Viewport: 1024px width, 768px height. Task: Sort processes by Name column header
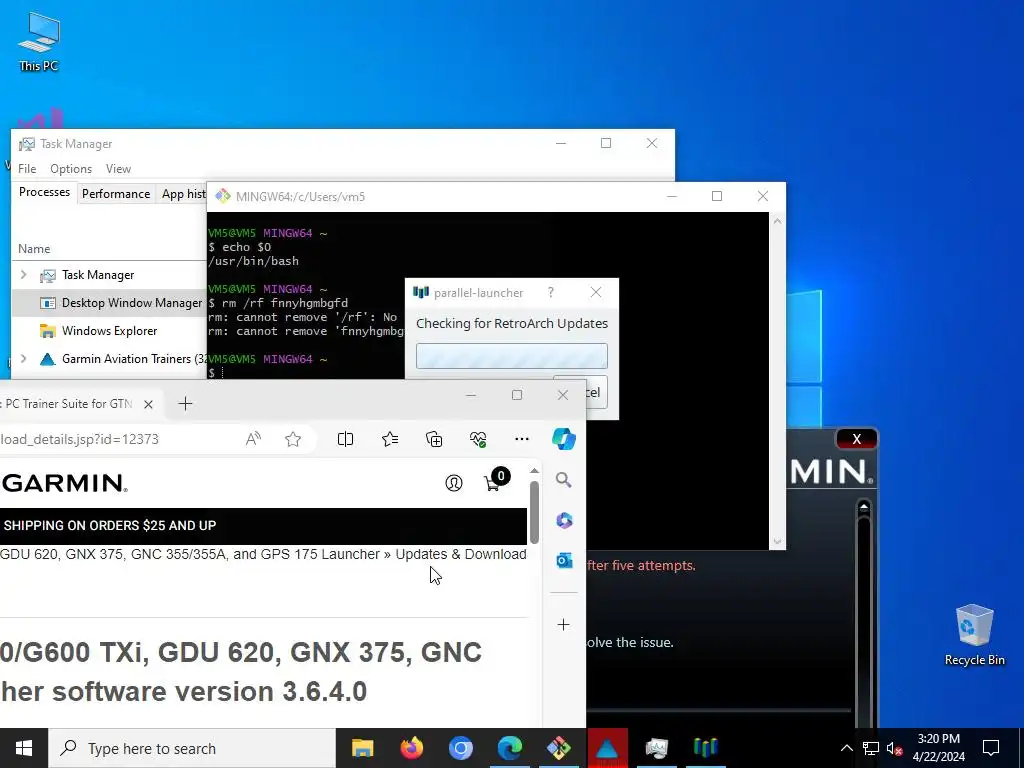[34, 249]
